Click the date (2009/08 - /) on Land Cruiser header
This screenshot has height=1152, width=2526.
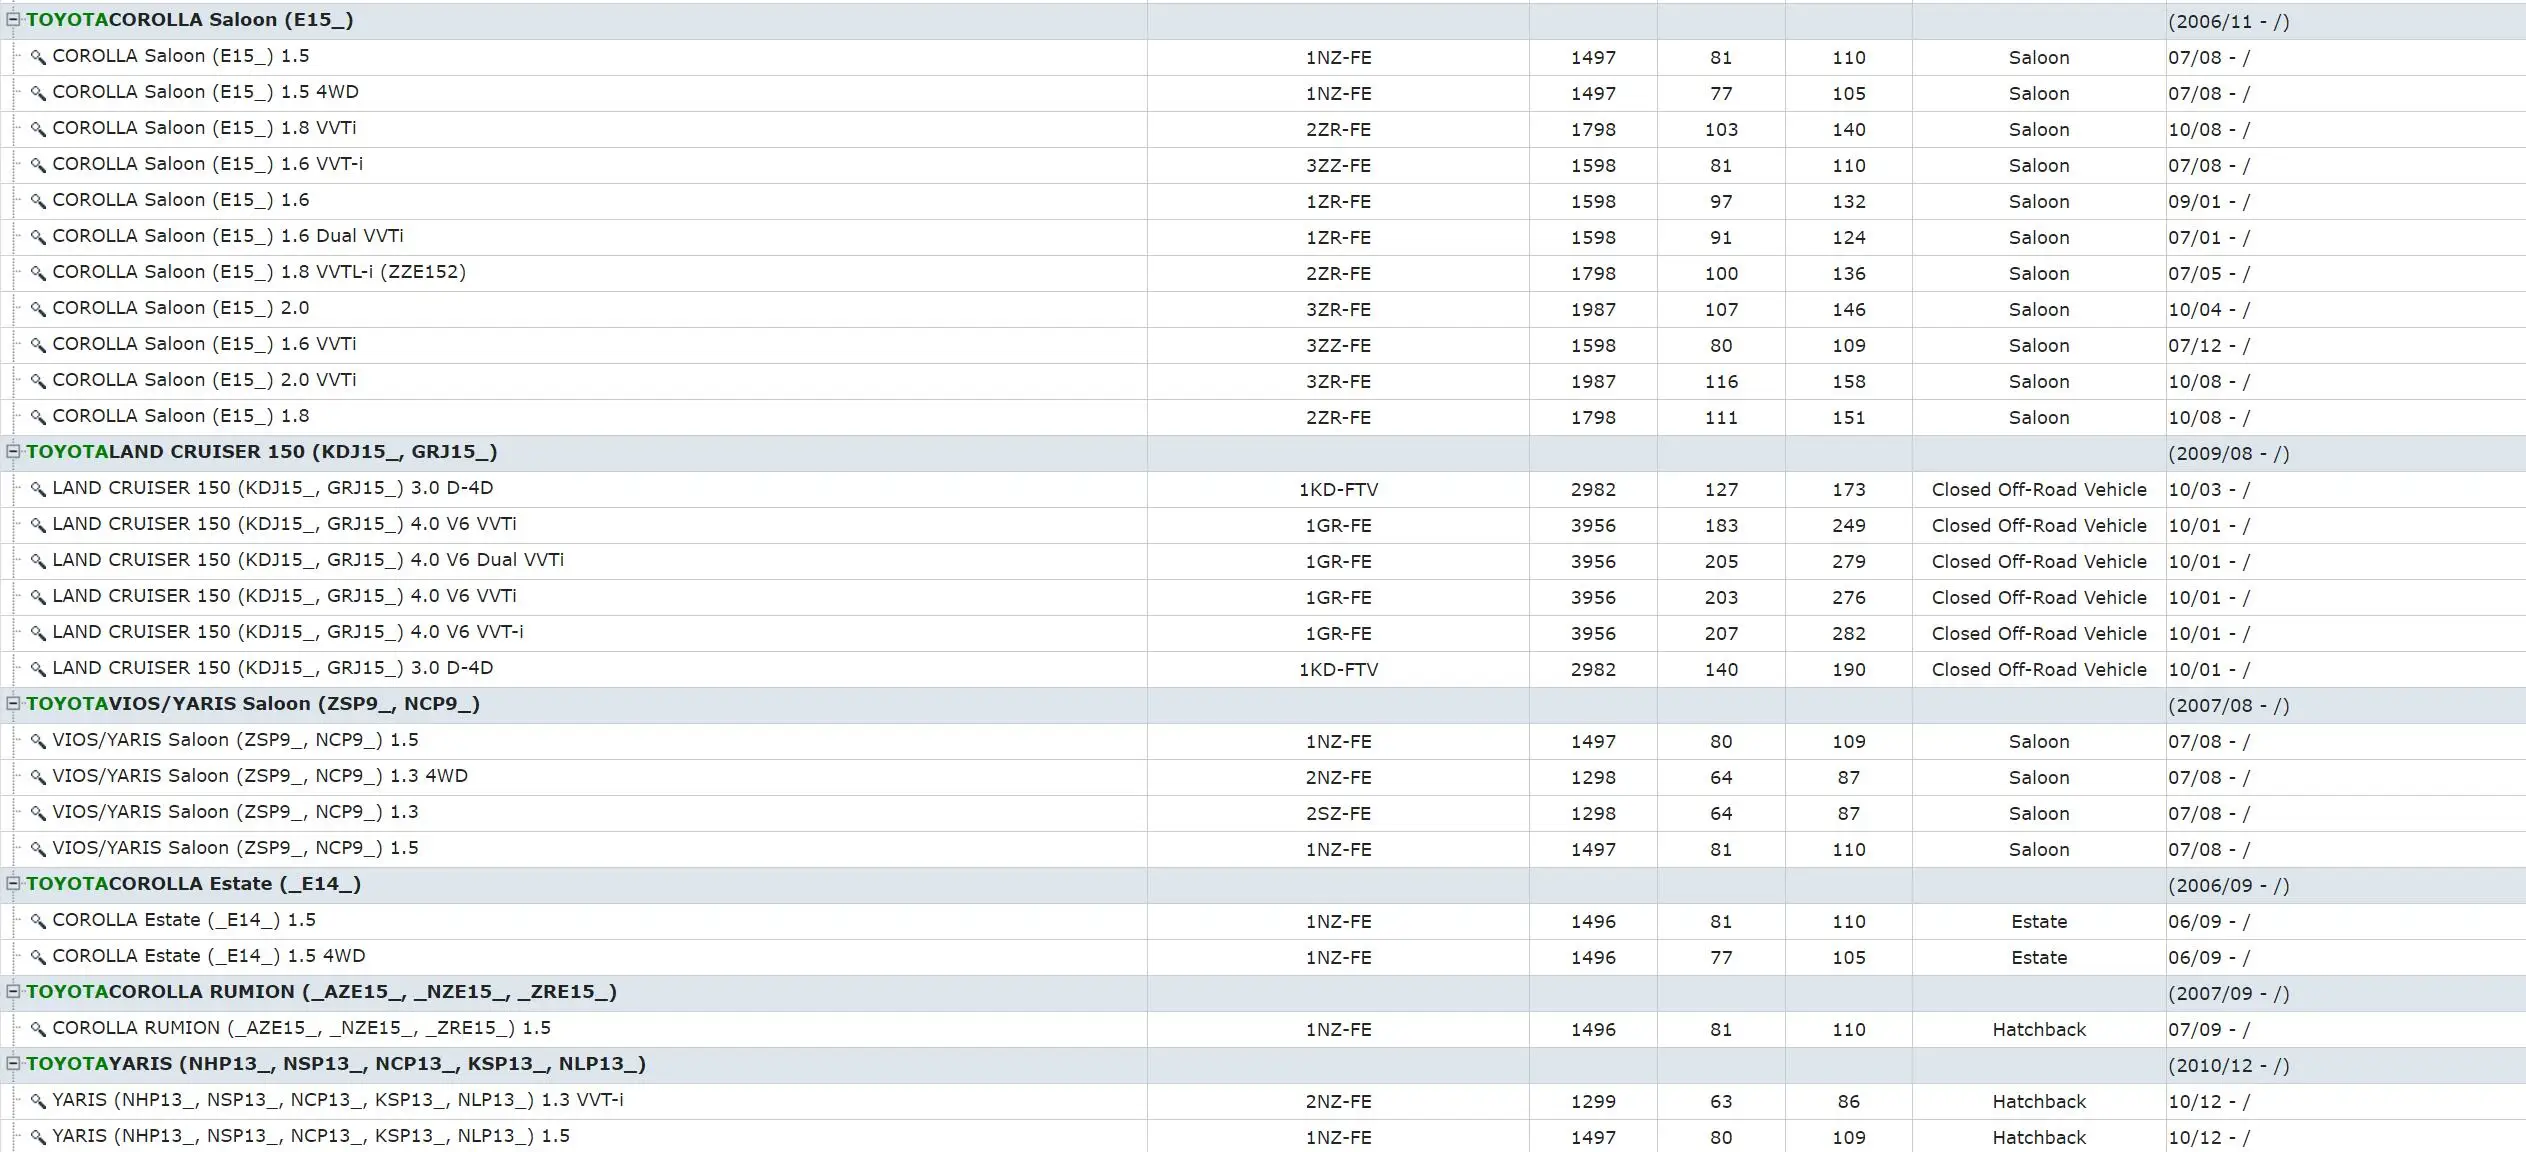click(2229, 454)
